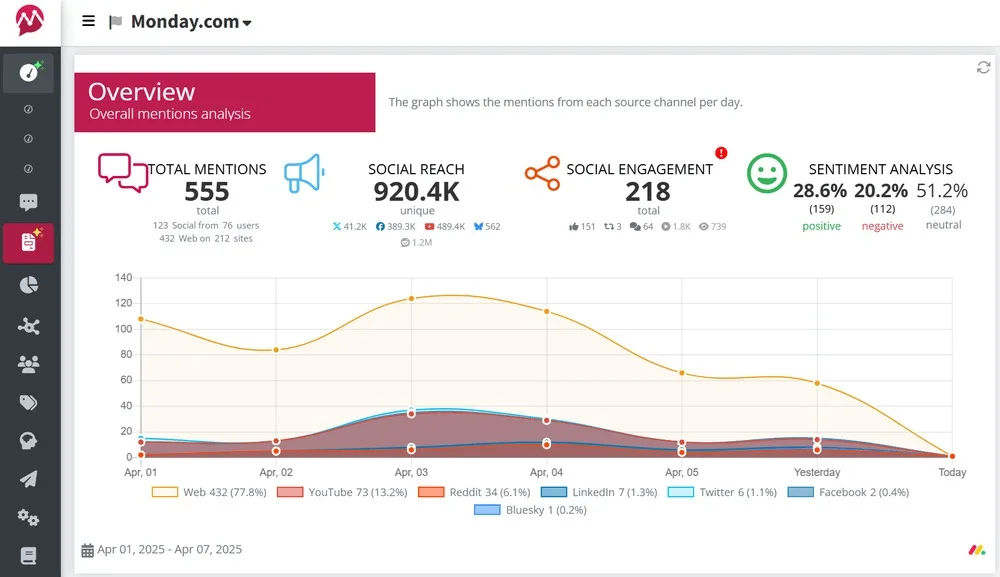
Task: Select the network connections sidebar icon
Action: point(28,325)
